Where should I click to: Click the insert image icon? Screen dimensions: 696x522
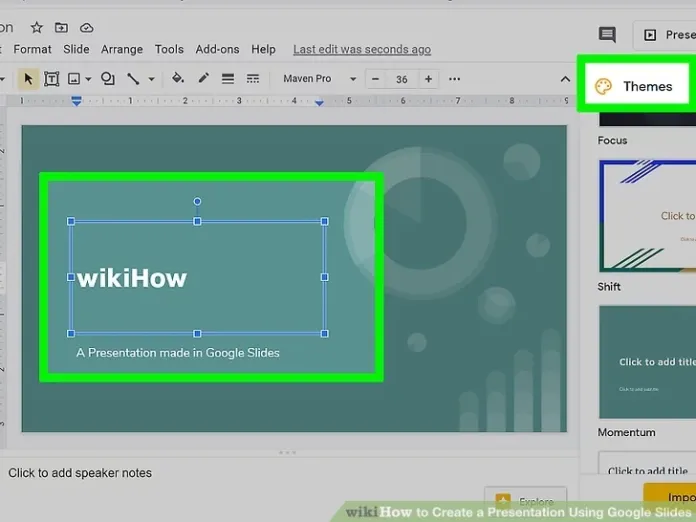pyautogui.click(x=74, y=79)
